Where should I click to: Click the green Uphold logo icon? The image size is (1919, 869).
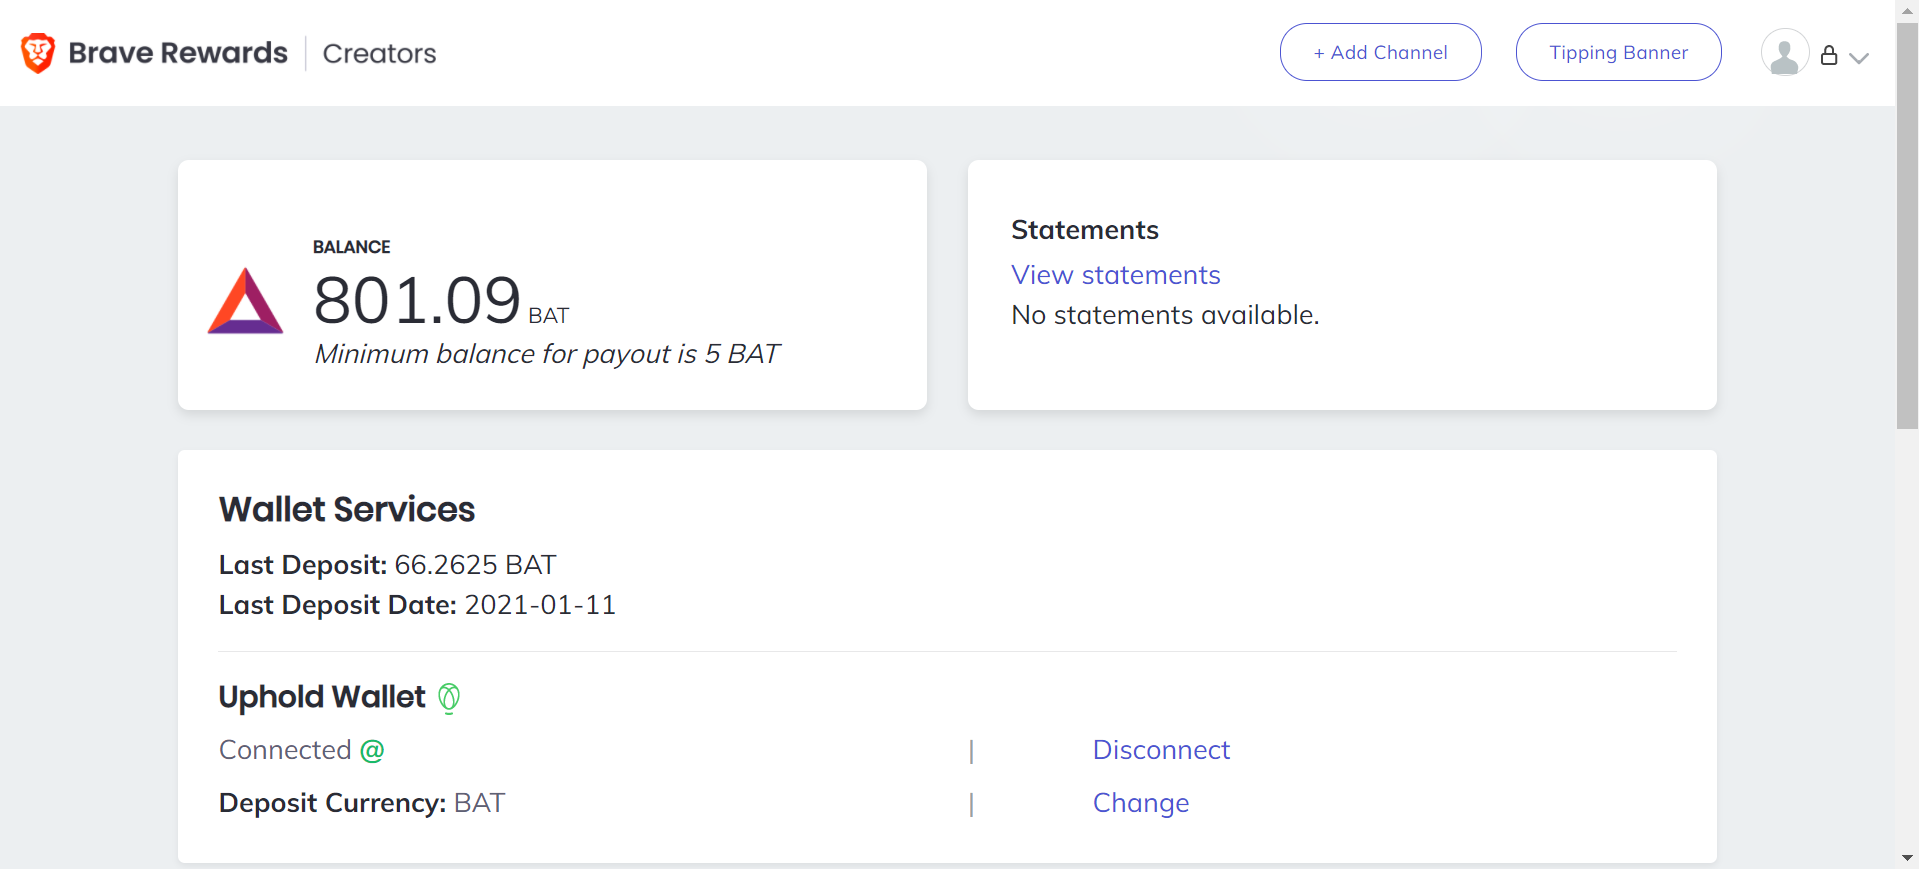point(449,697)
